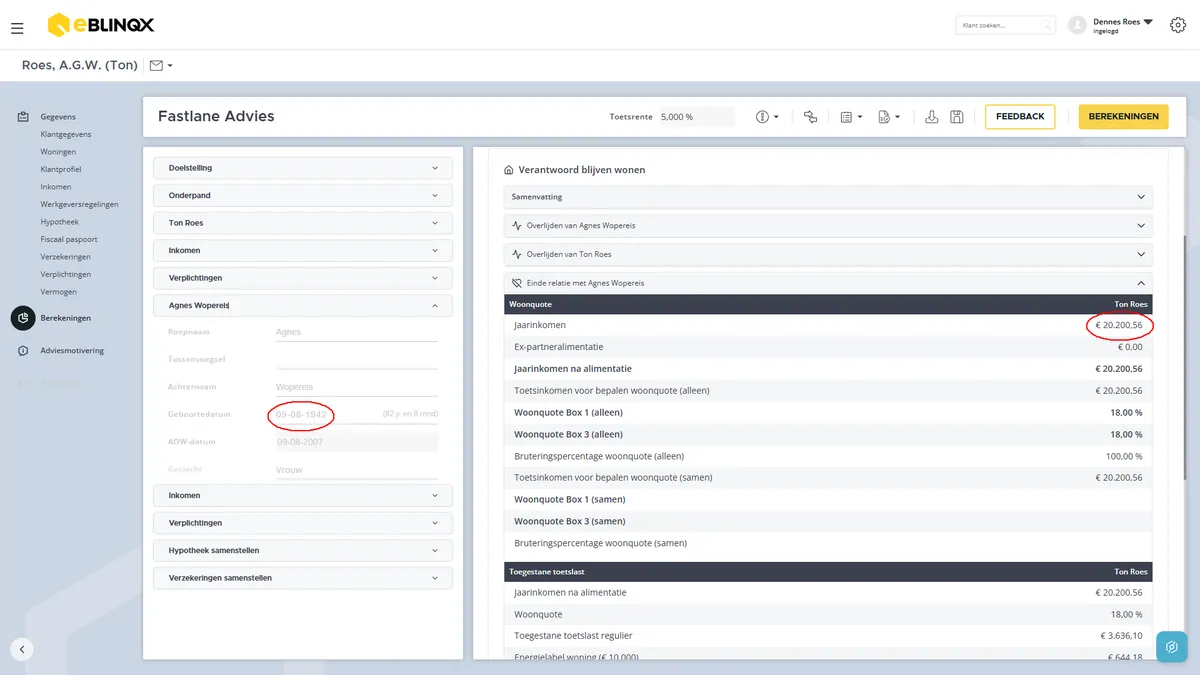Click the search magnifier icon
The height and width of the screenshot is (675, 1200).
point(1046,25)
